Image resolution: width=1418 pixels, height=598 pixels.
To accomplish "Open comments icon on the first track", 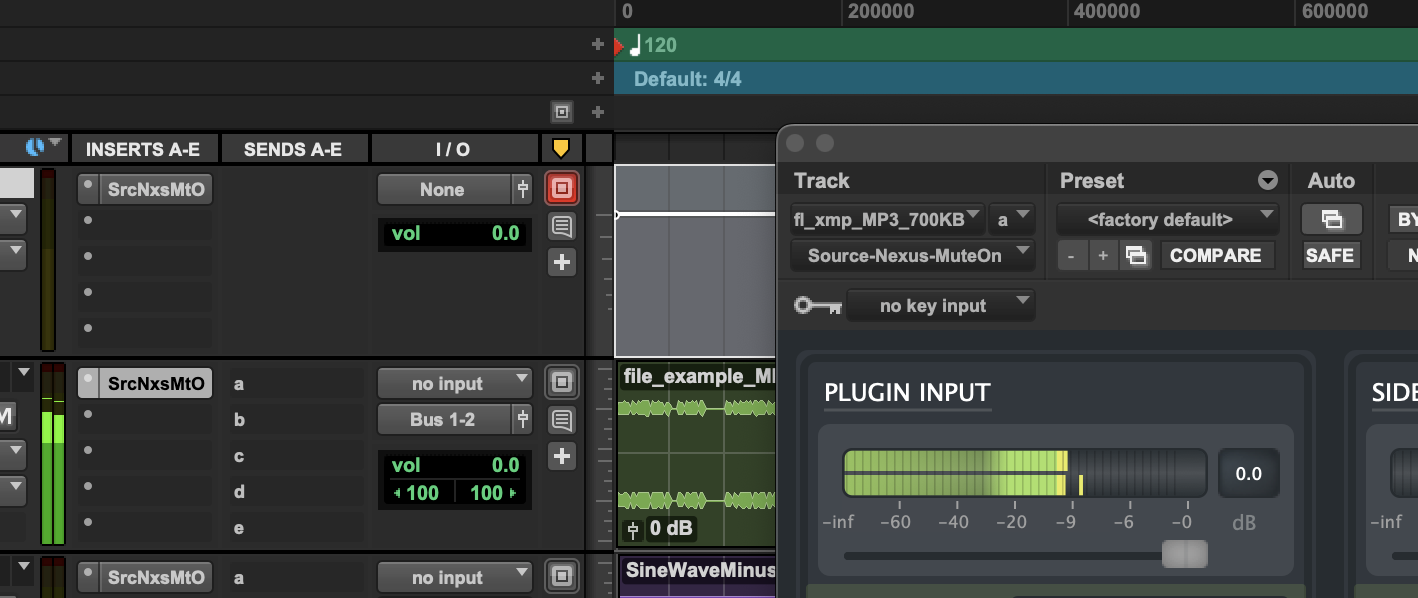I will [561, 227].
